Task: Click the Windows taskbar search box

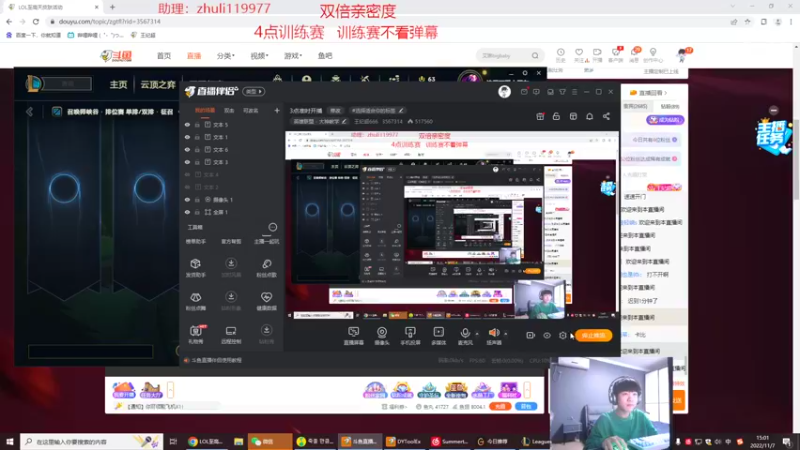Action: [x=92, y=441]
